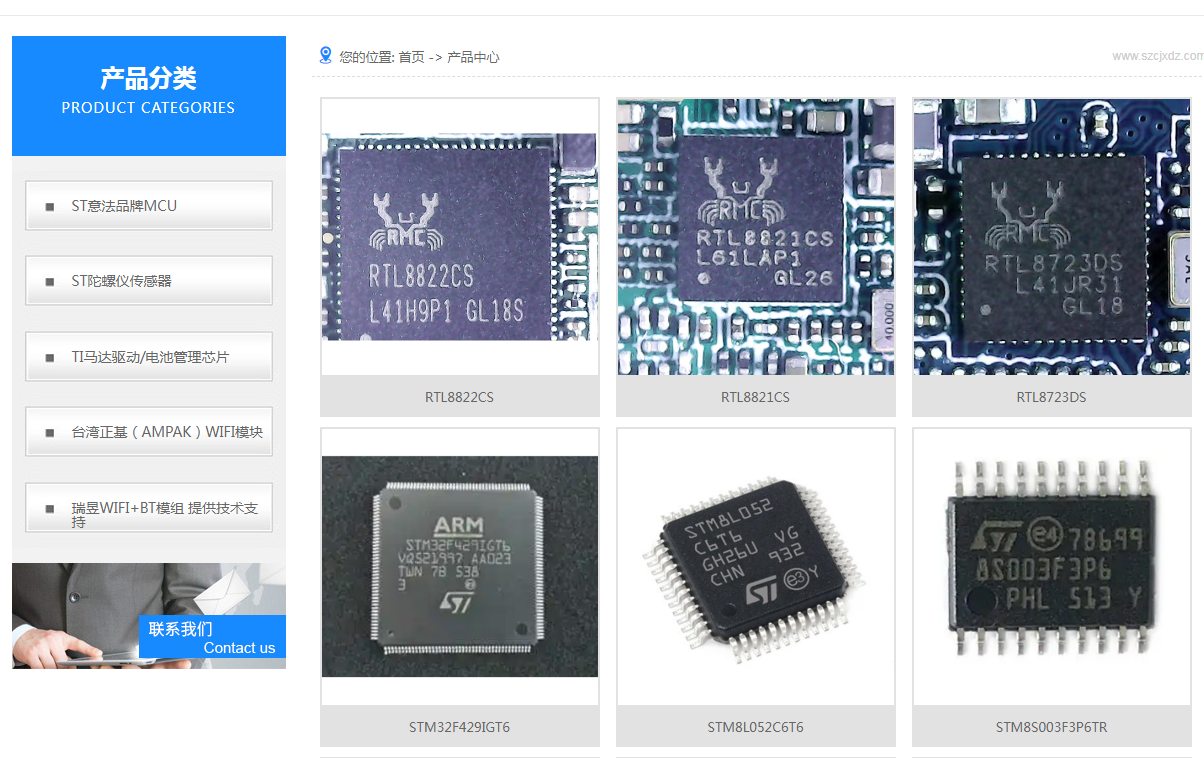Click the RTL8723DS product title
This screenshot has height=758, width=1204.
[1051, 397]
